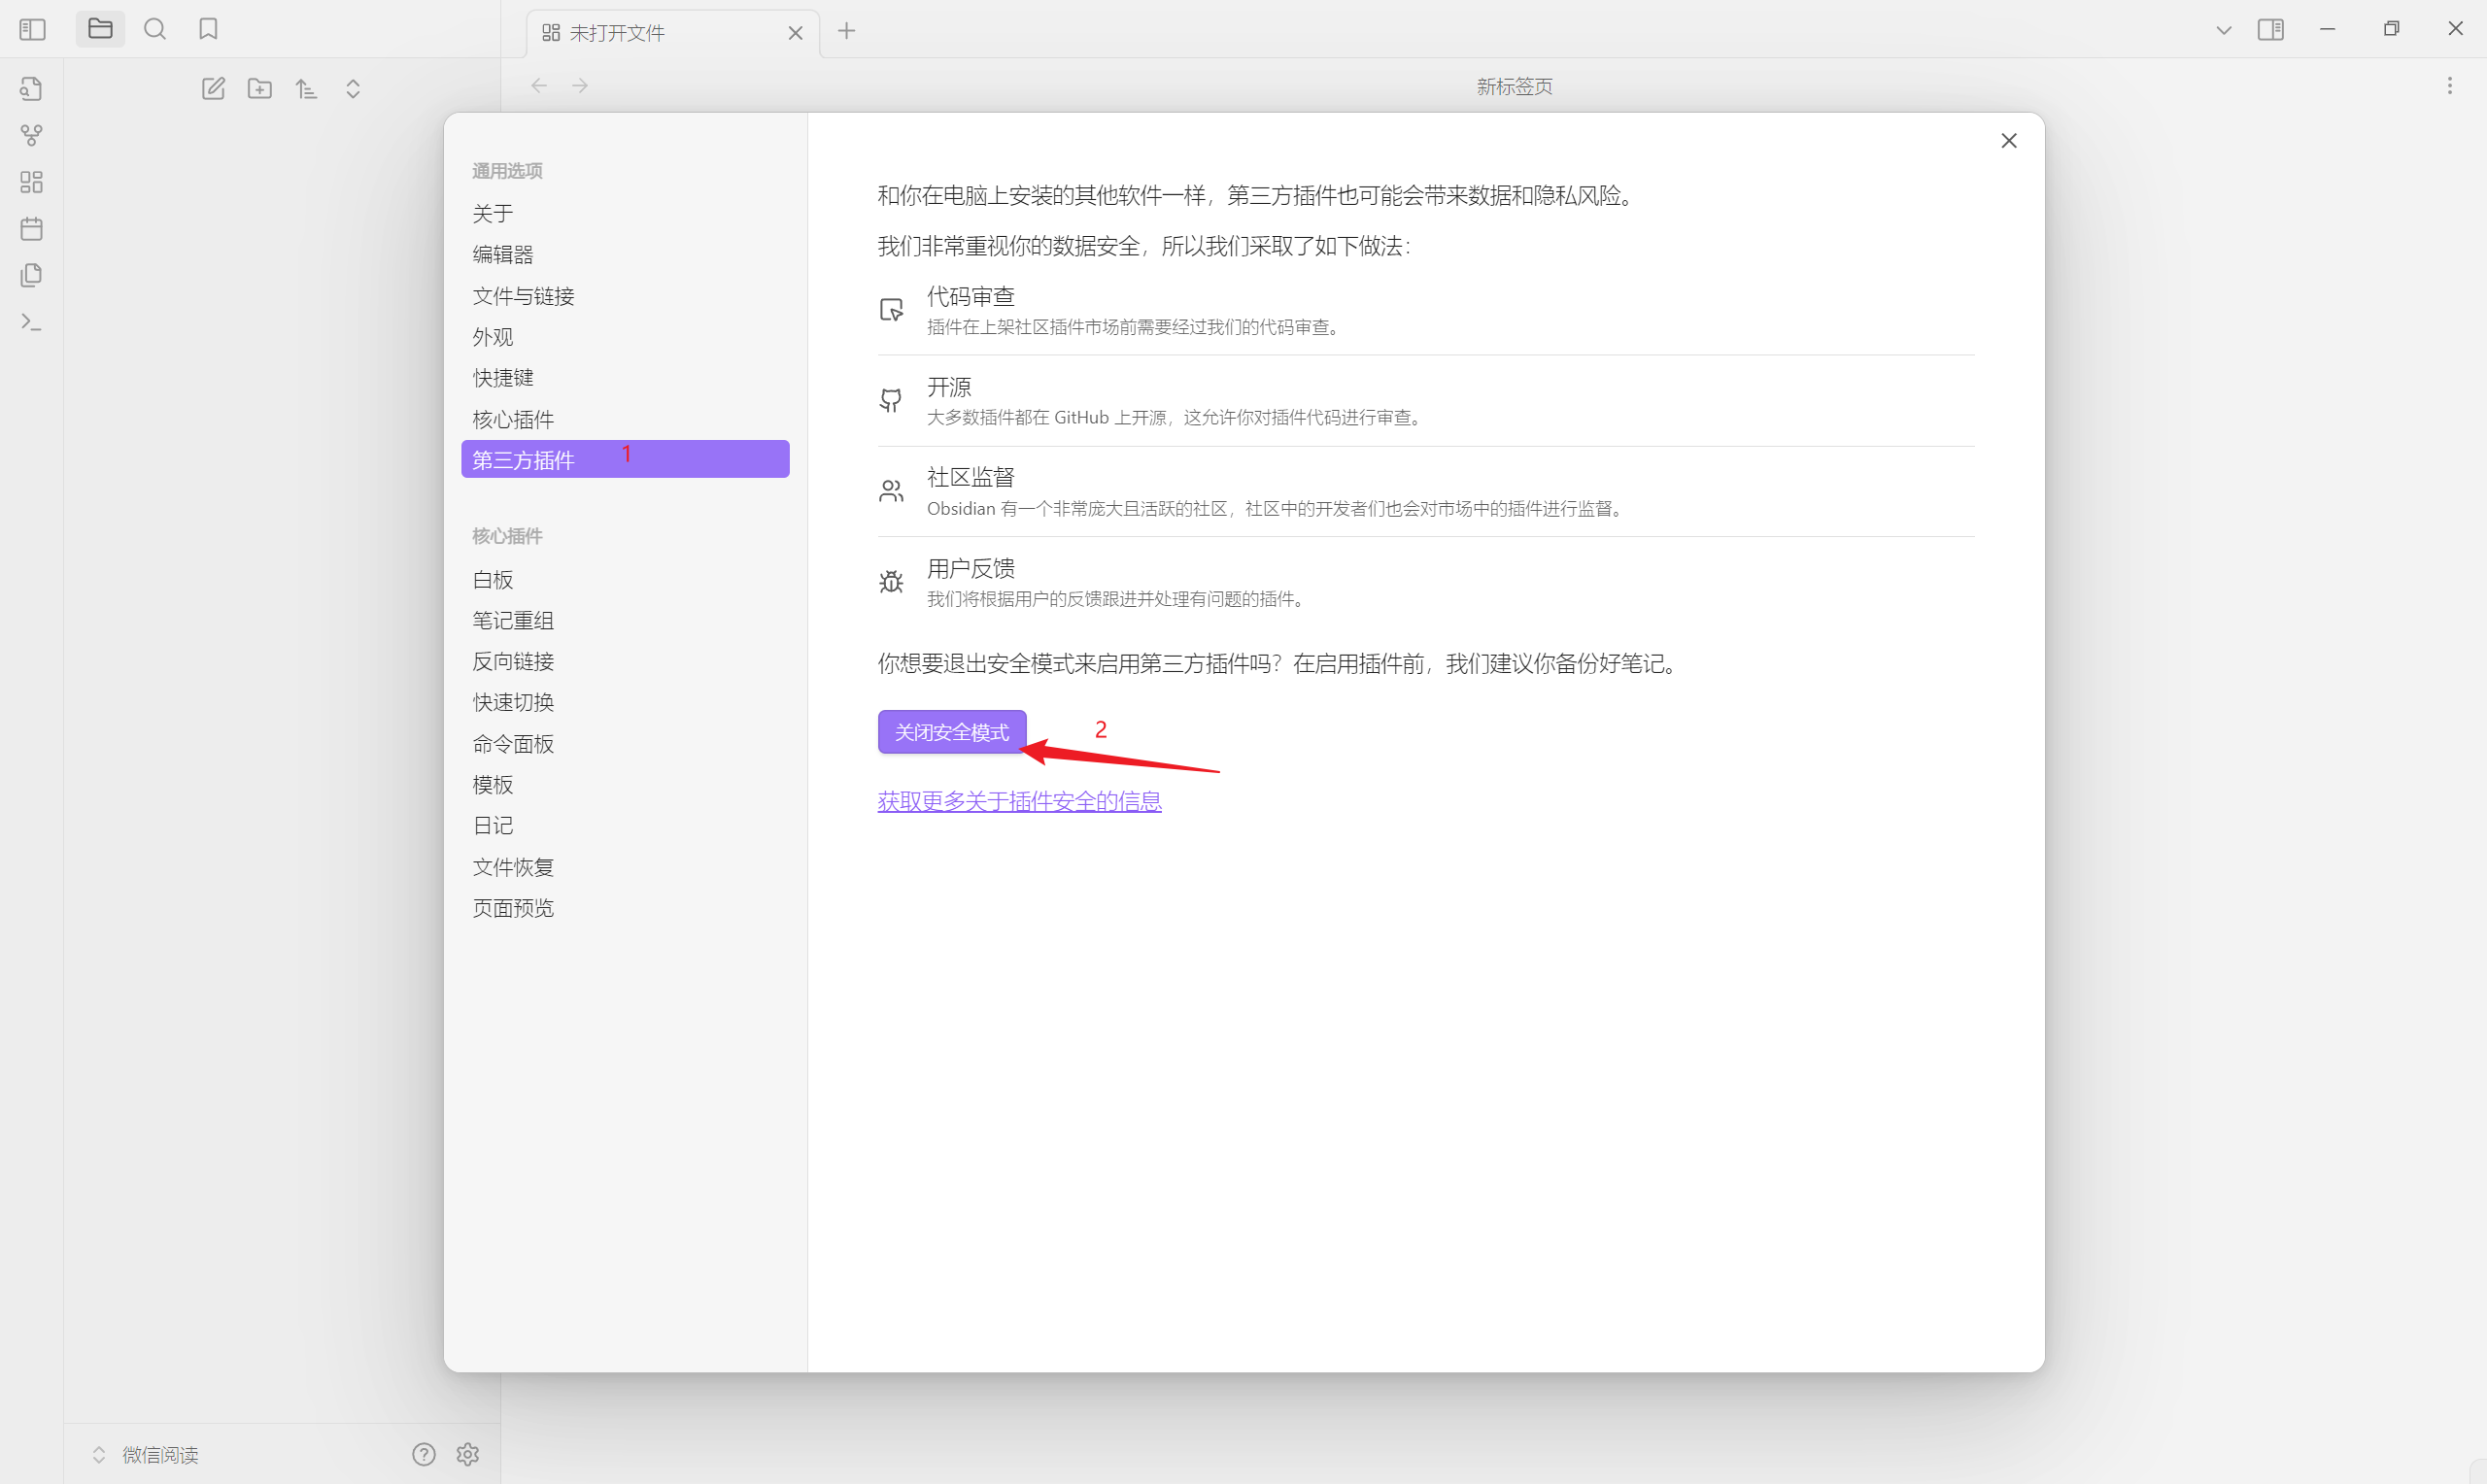Toggle the left sidebar collapse icon

coord(33,30)
